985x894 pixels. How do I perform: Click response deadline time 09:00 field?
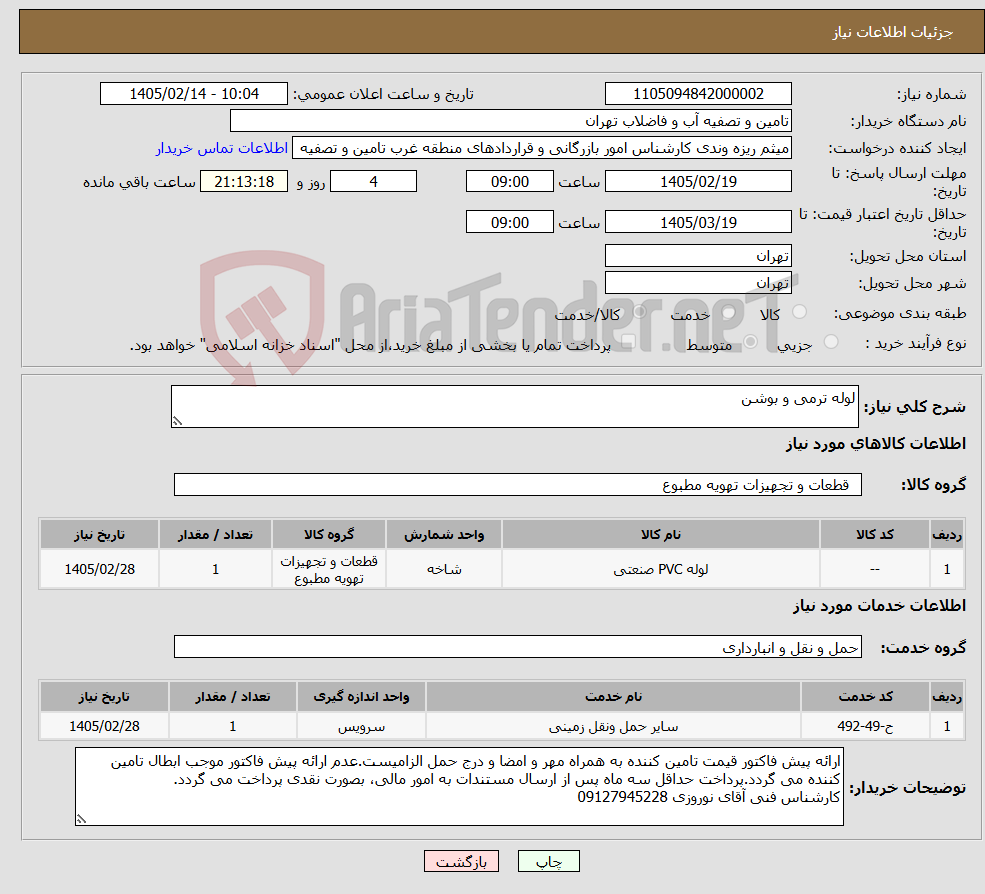point(509,182)
